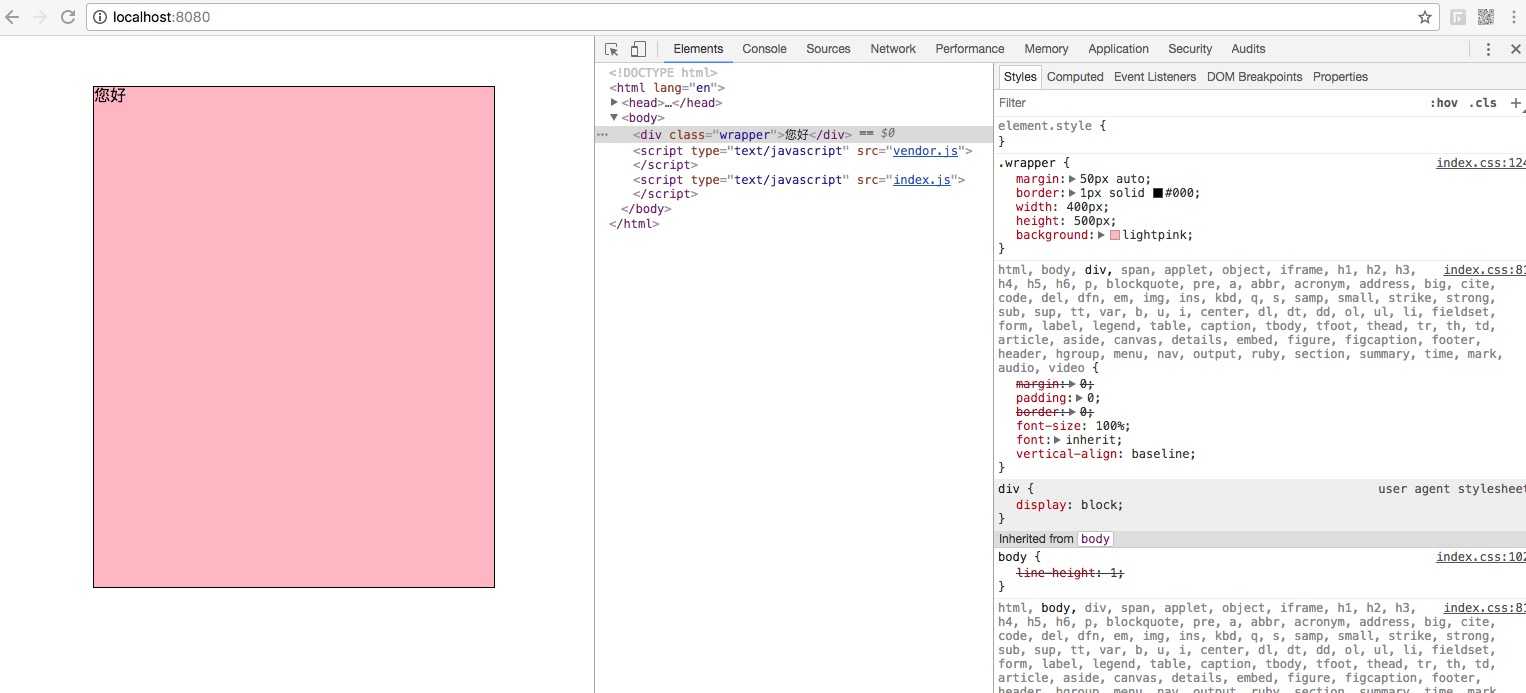1526x693 pixels.
Task: Click the body inherited-from label
Action: (x=1095, y=539)
